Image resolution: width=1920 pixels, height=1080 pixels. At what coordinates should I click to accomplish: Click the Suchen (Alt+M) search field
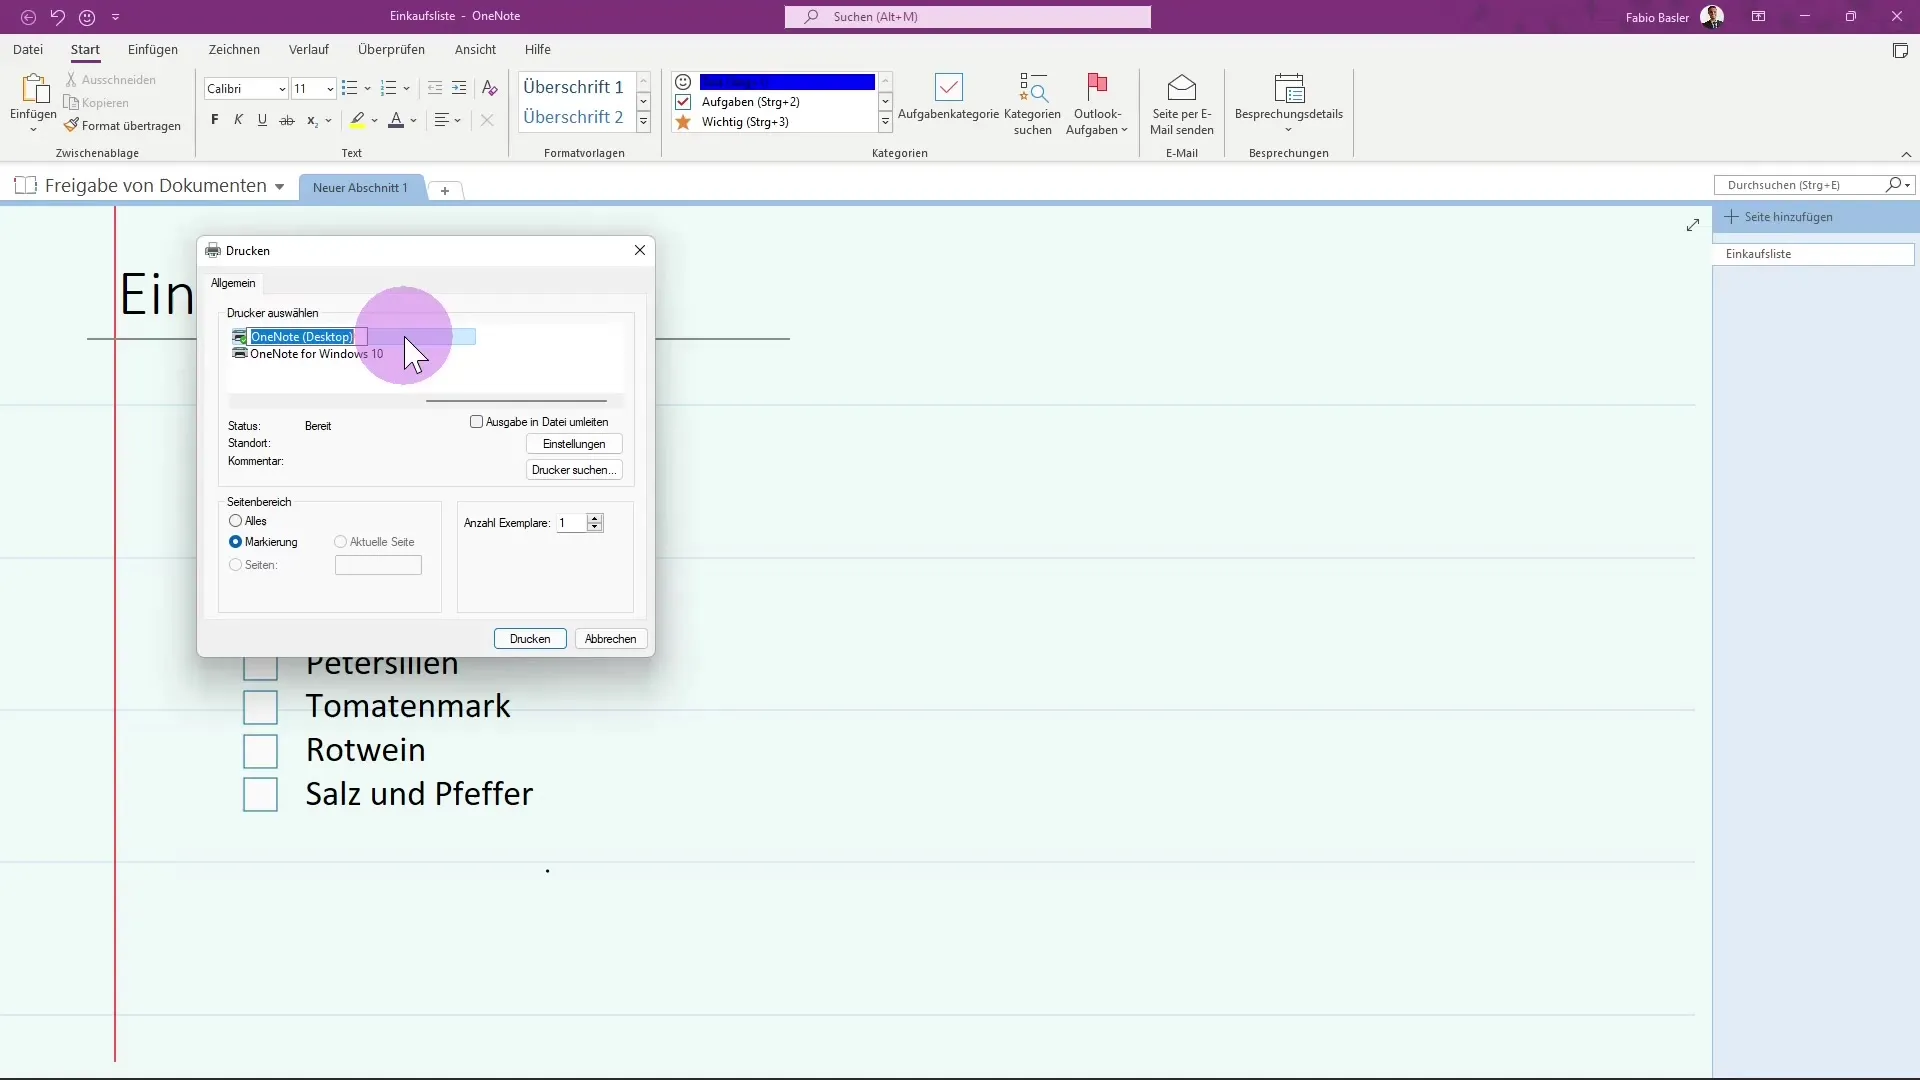coord(968,17)
